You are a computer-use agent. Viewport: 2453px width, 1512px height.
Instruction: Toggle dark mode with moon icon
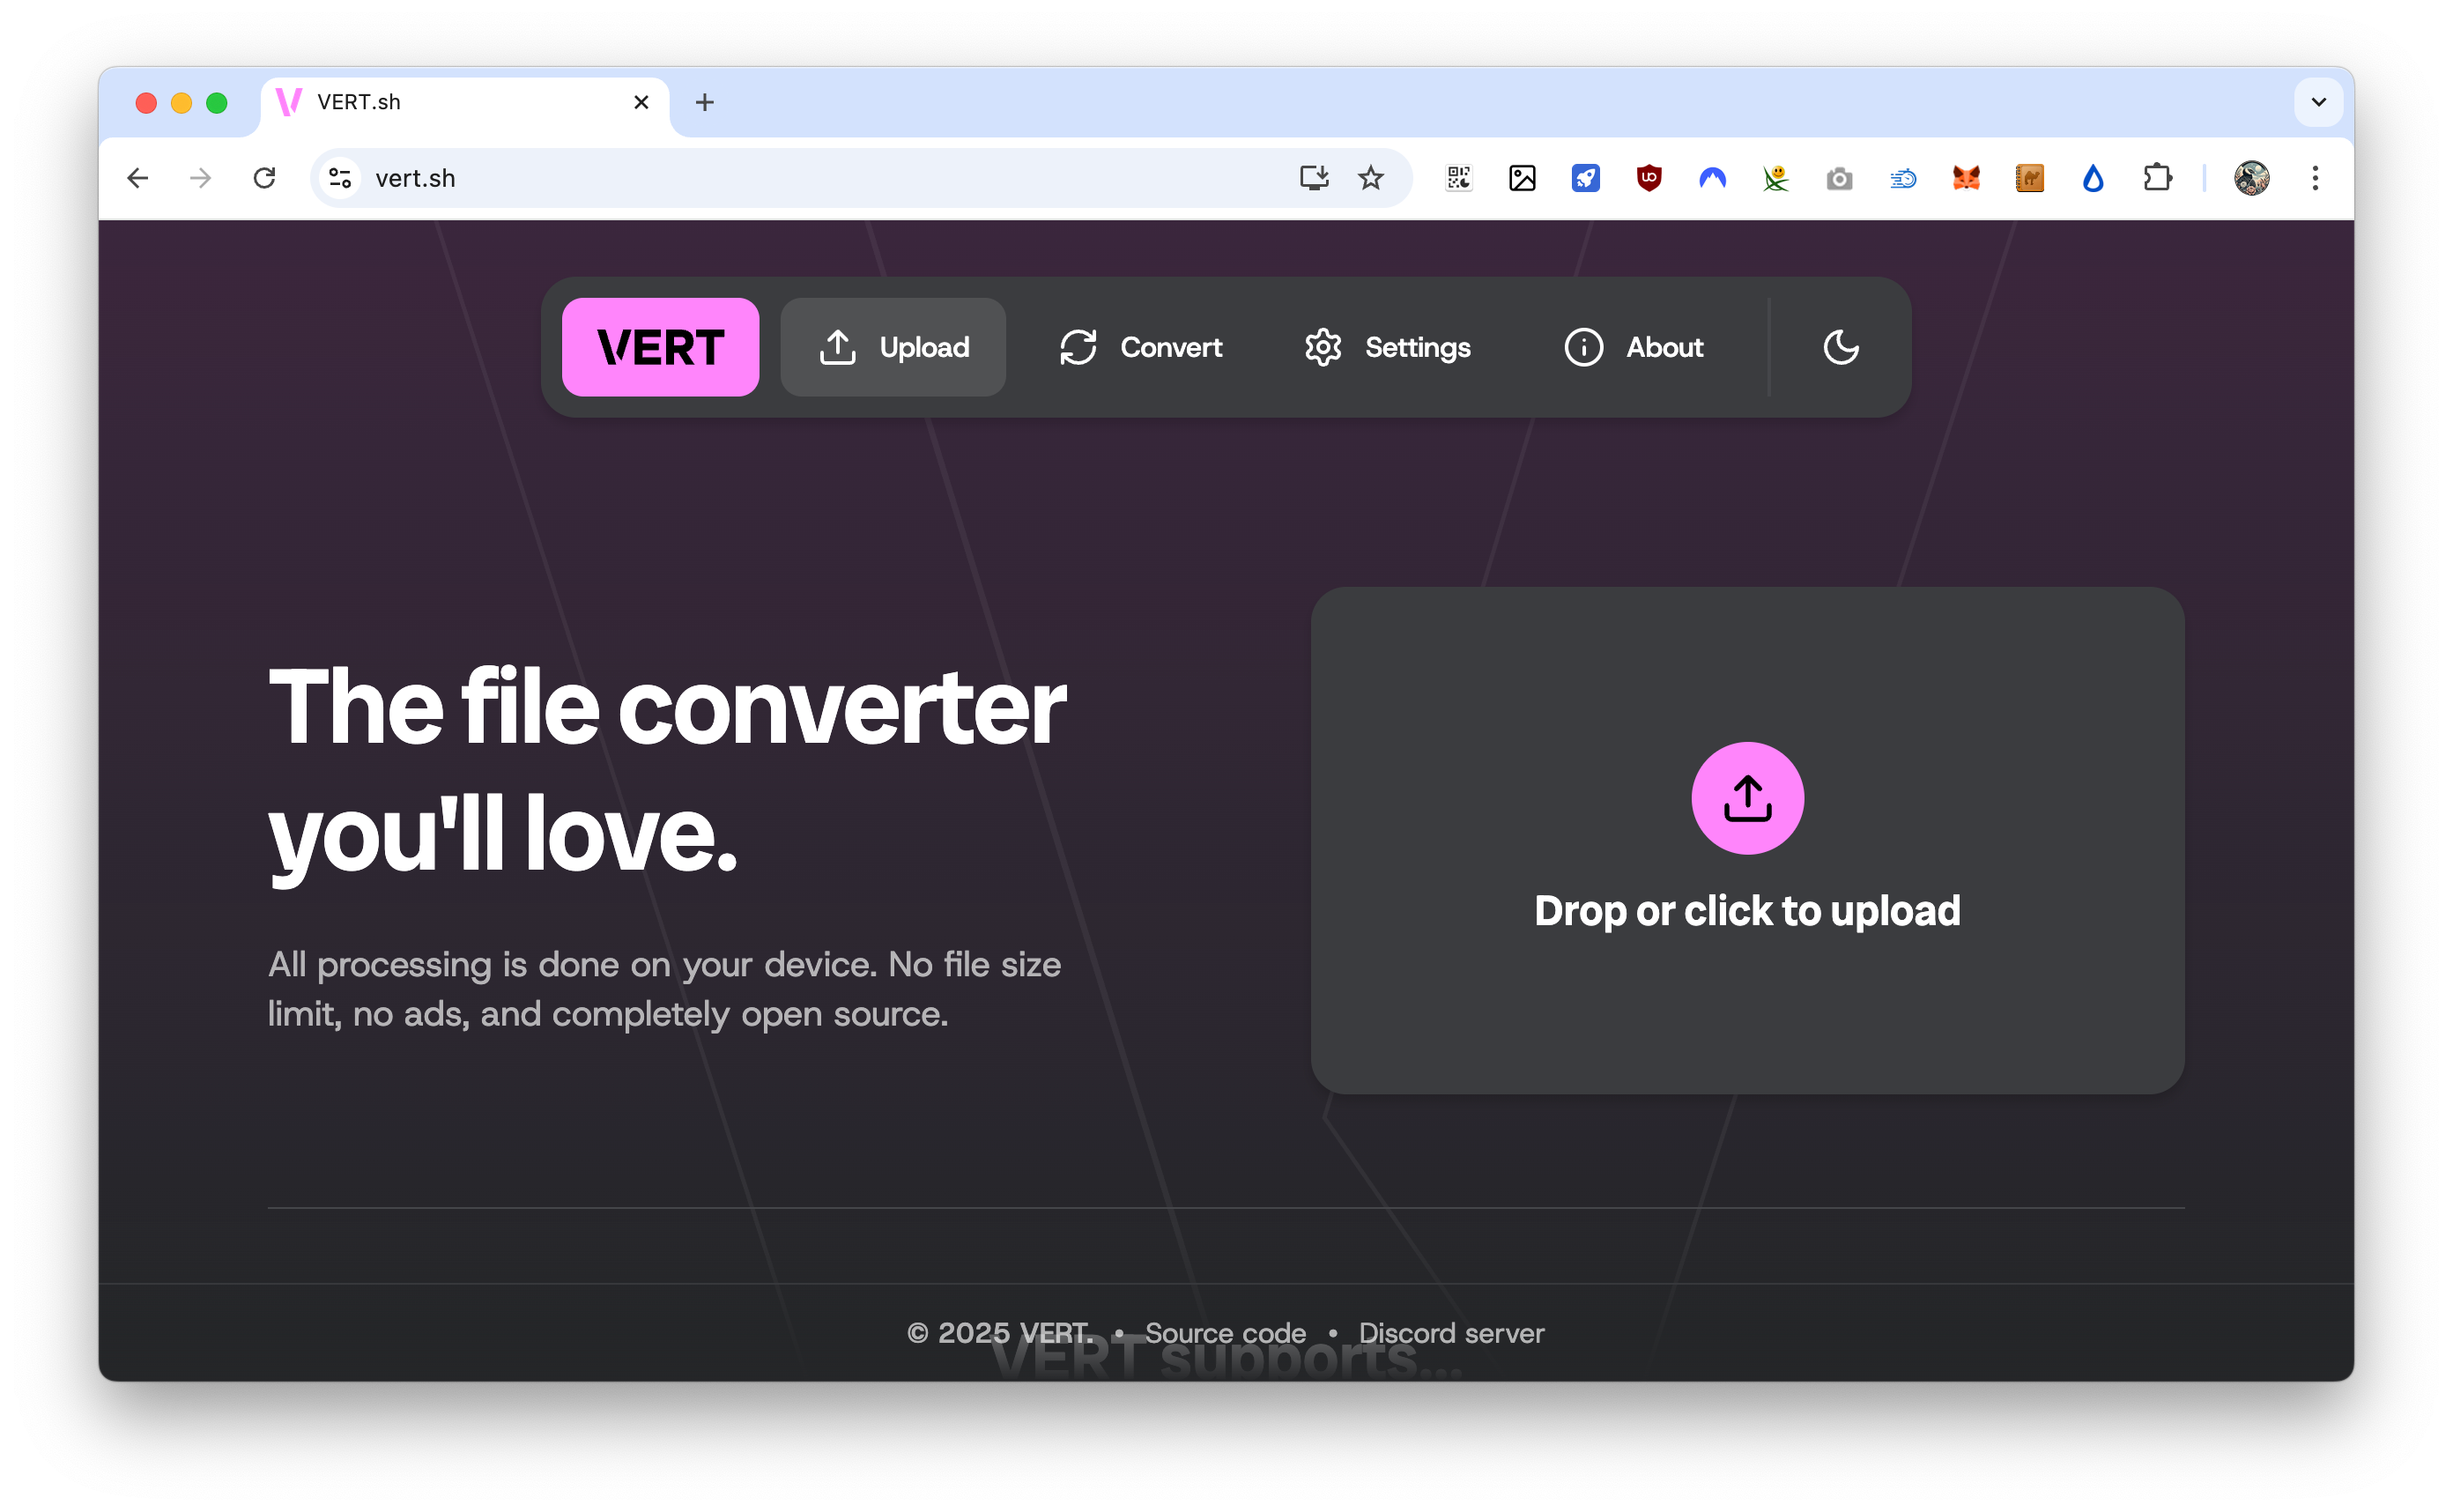(1840, 347)
